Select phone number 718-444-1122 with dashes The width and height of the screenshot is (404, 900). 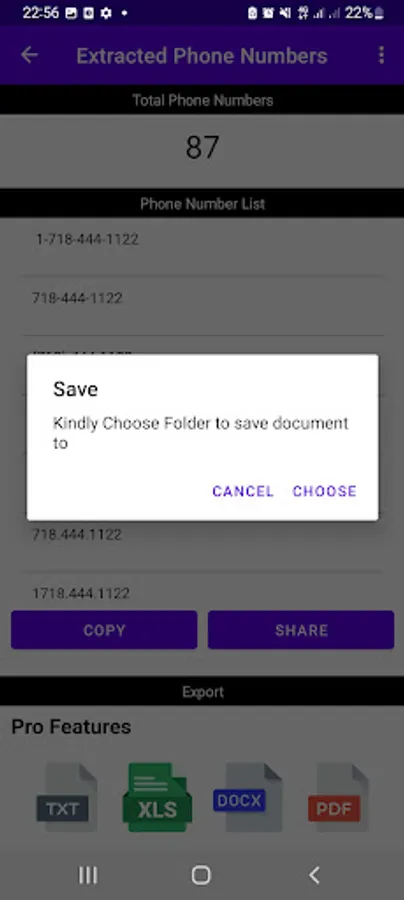202,298
